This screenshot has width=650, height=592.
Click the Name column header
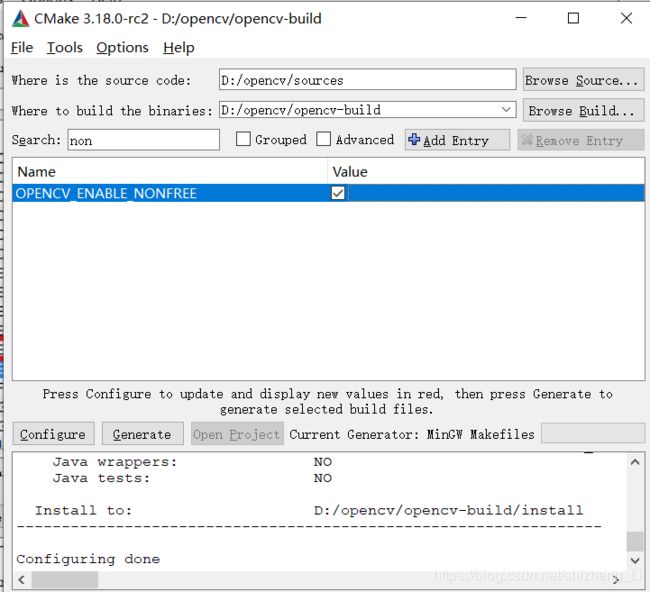click(170, 172)
